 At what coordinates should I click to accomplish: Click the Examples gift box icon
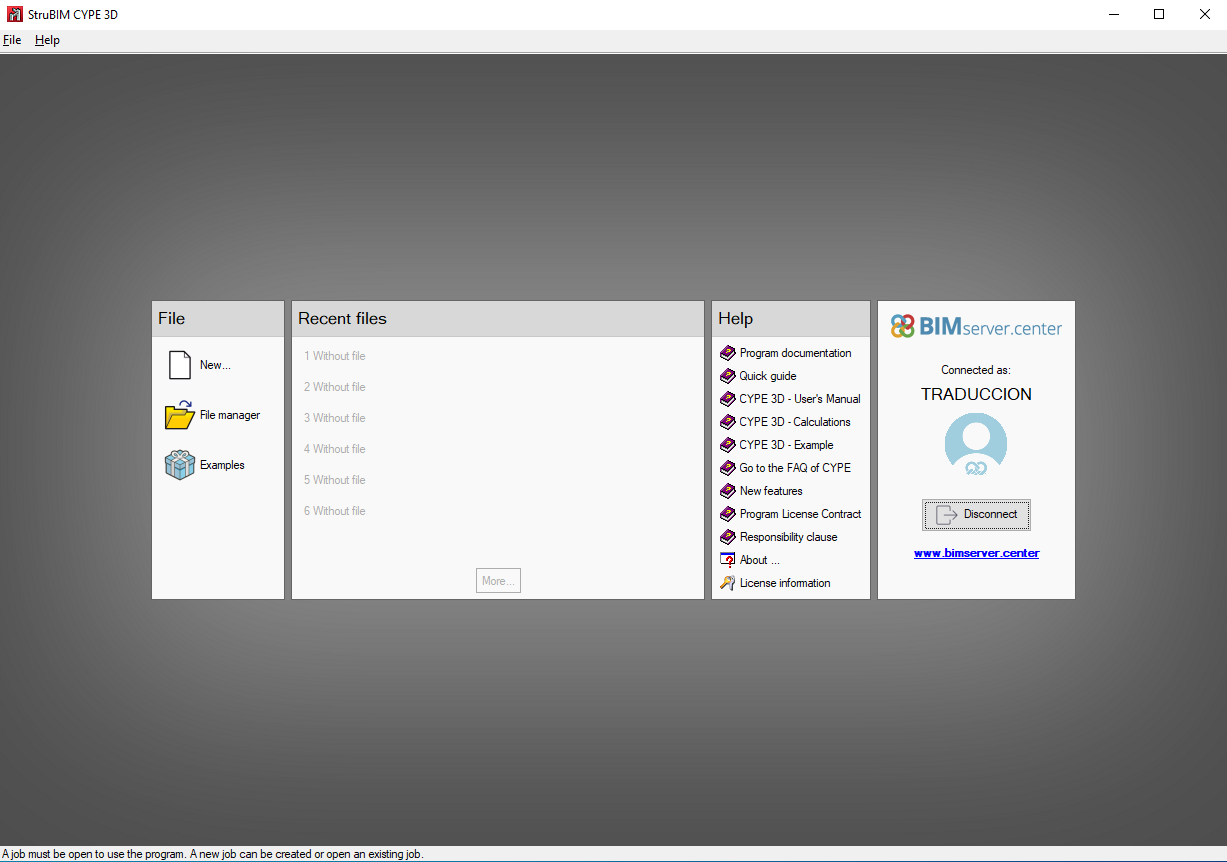(179, 465)
